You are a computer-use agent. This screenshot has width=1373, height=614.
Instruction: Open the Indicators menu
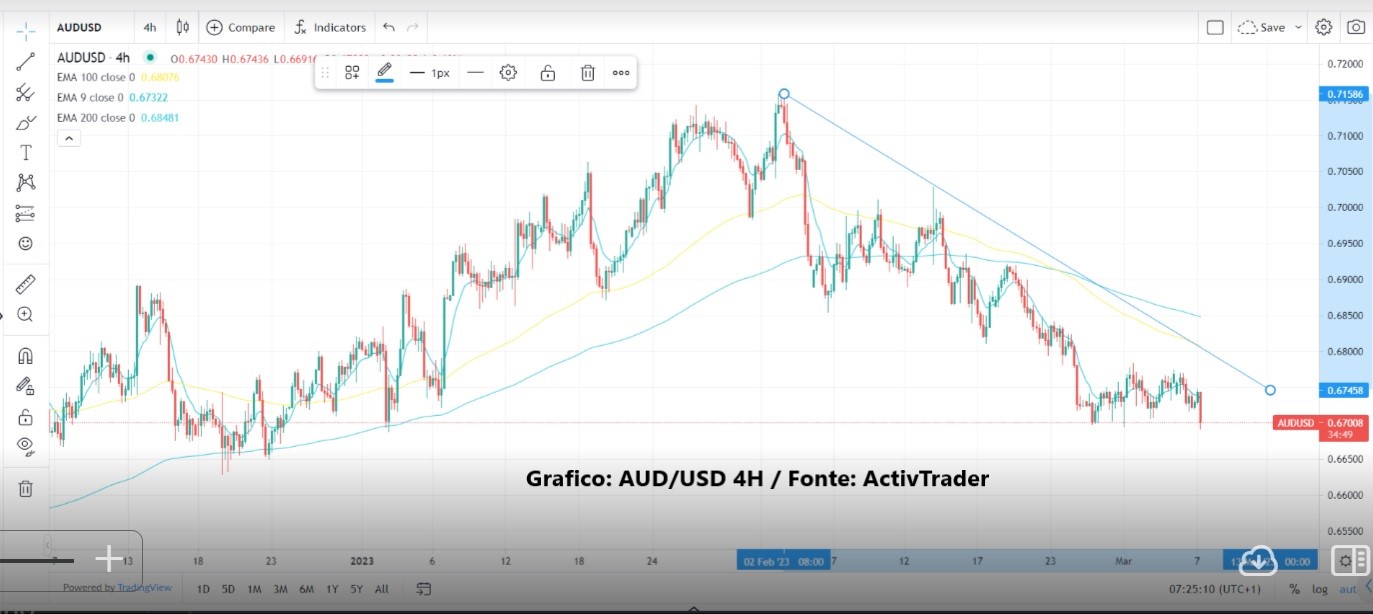point(330,27)
